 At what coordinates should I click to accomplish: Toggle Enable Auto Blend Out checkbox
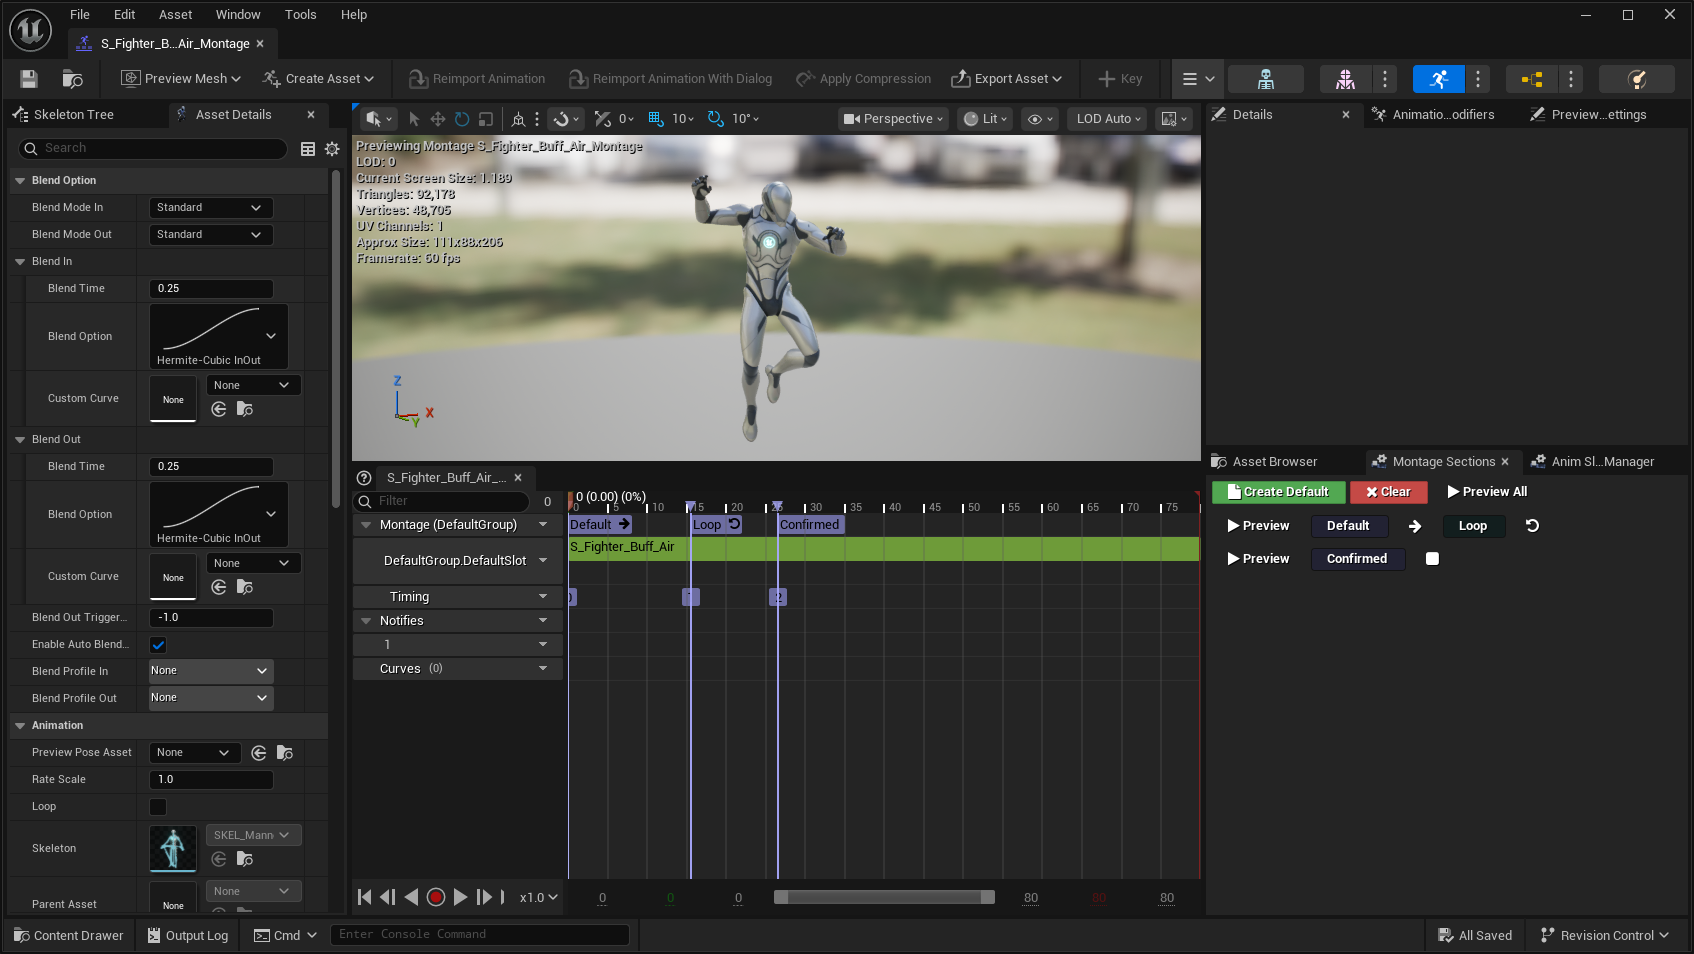click(158, 645)
